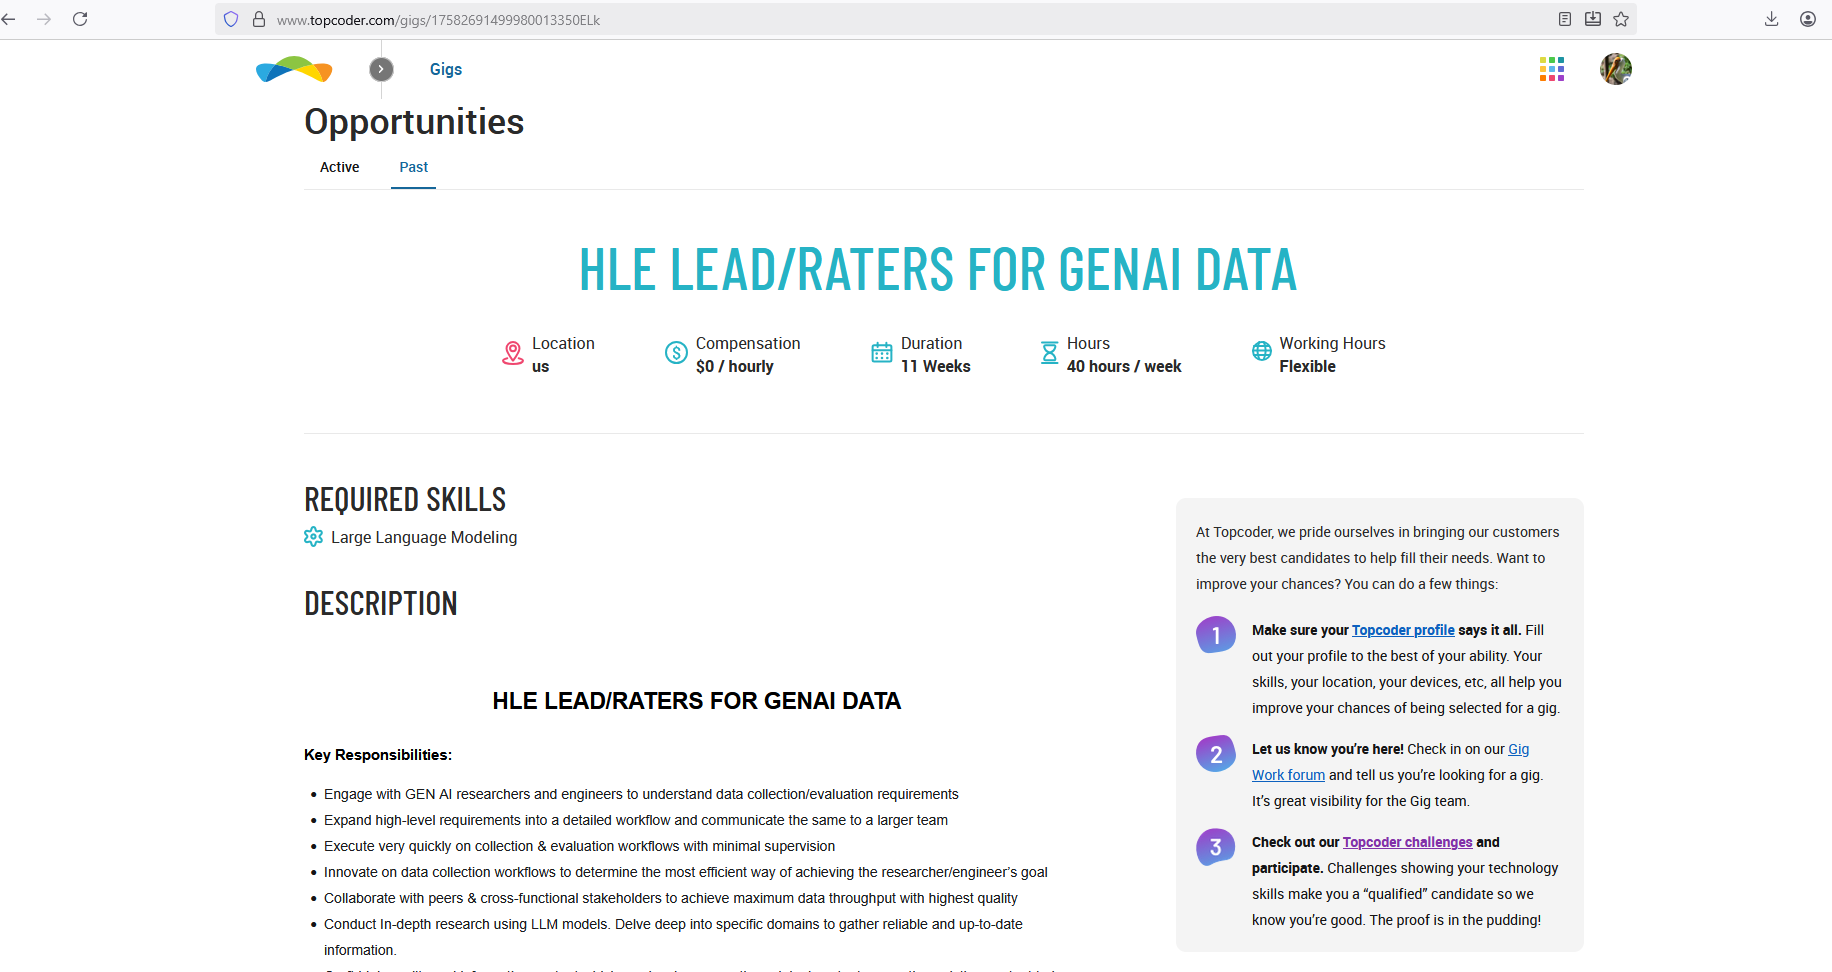Click the browser address bar URL
1832x972 pixels.
point(438,20)
